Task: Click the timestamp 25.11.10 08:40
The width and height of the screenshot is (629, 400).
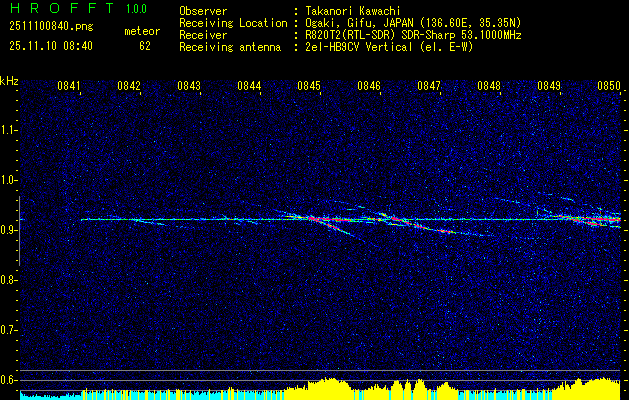Action: pyautogui.click(x=51, y=46)
